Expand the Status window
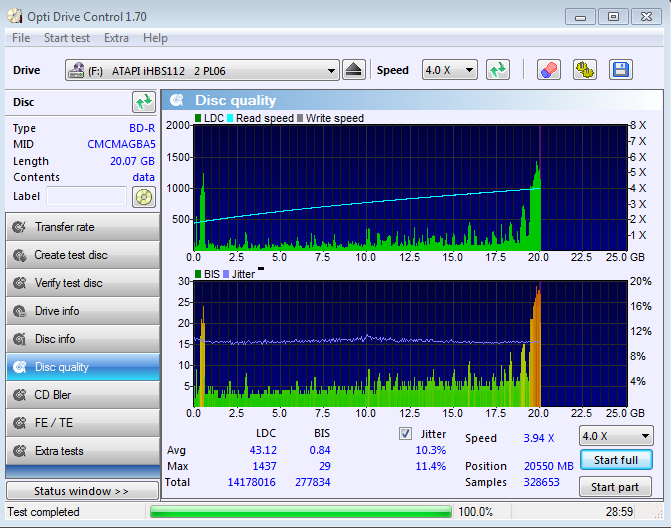Screen dimensions: 672x528 (82, 491)
